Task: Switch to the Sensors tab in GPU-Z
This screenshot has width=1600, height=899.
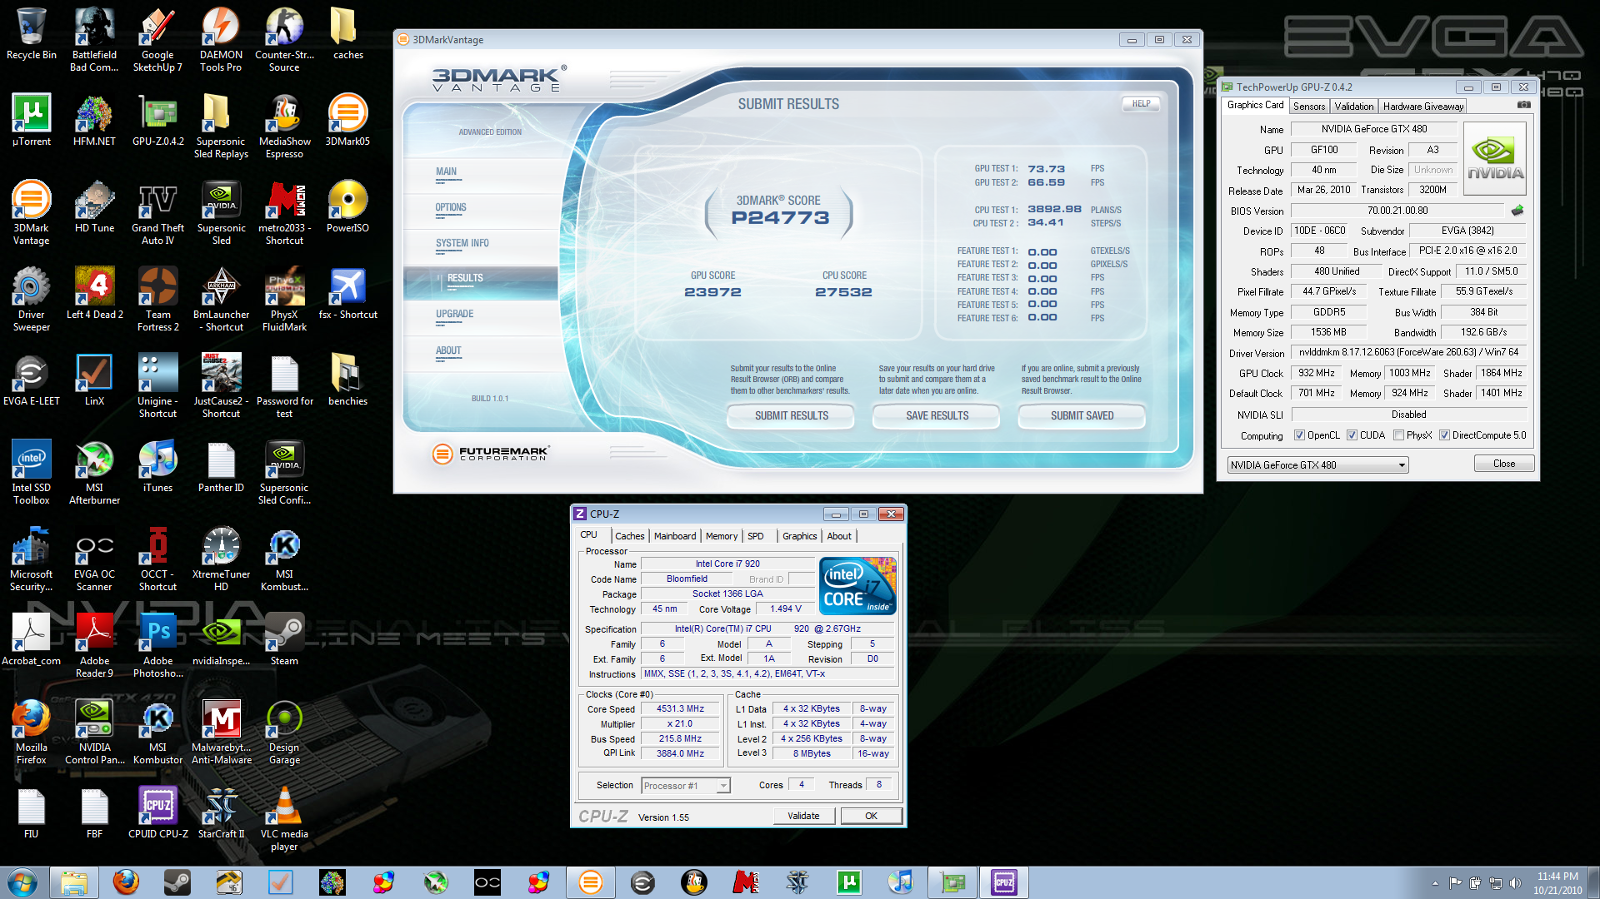Action: (1308, 106)
